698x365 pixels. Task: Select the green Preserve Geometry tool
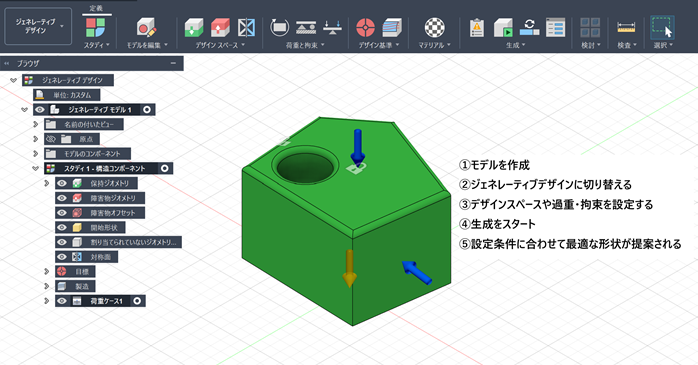click(194, 28)
